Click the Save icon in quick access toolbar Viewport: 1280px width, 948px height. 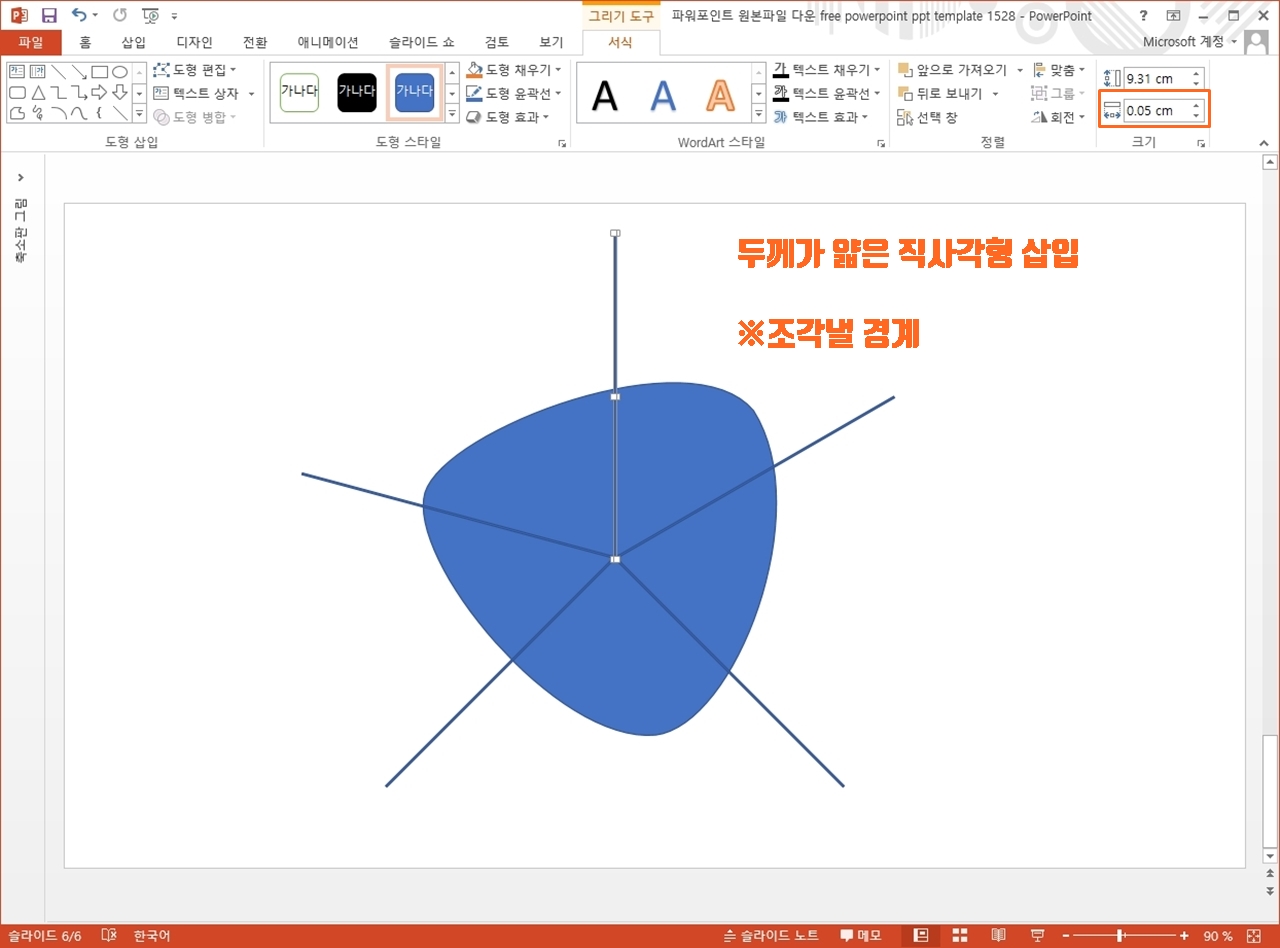pos(49,16)
